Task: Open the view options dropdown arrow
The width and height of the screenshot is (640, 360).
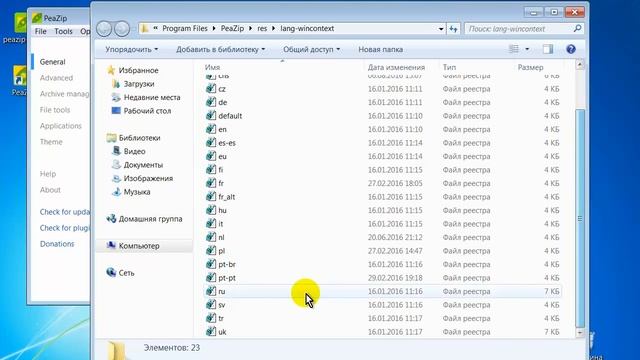Action: pos(527,49)
